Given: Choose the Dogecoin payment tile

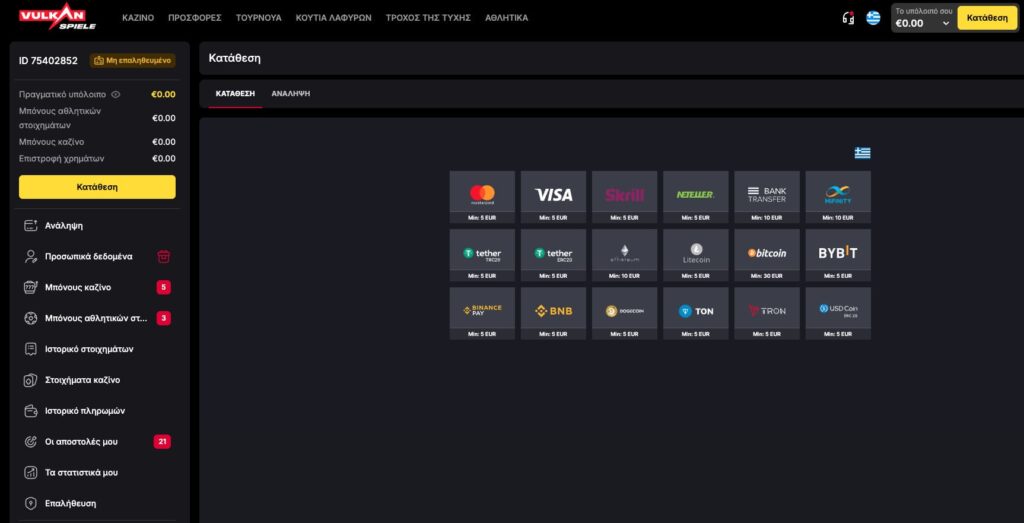Looking at the screenshot, I should coord(624,311).
